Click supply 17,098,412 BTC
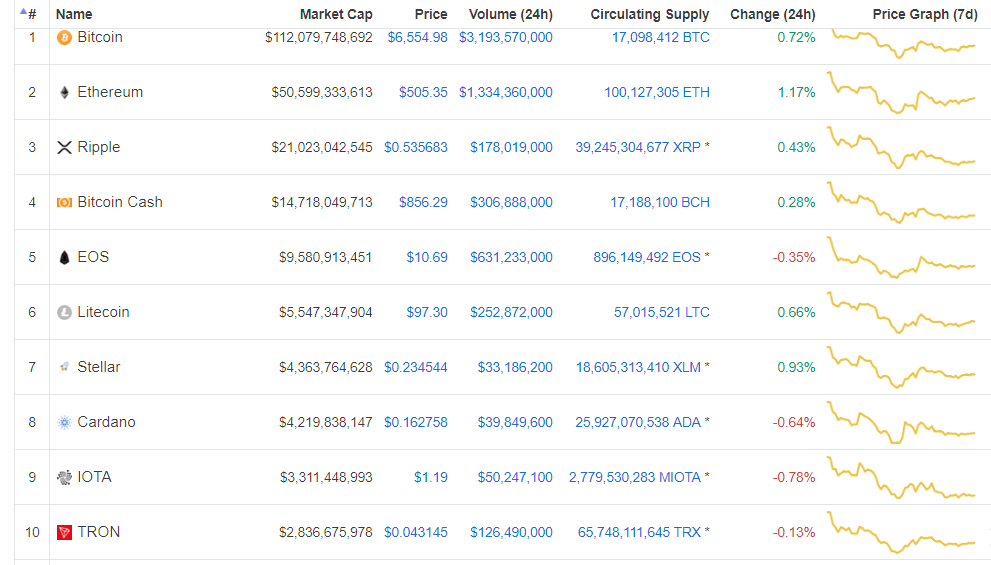This screenshot has width=991, height=565. [660, 38]
